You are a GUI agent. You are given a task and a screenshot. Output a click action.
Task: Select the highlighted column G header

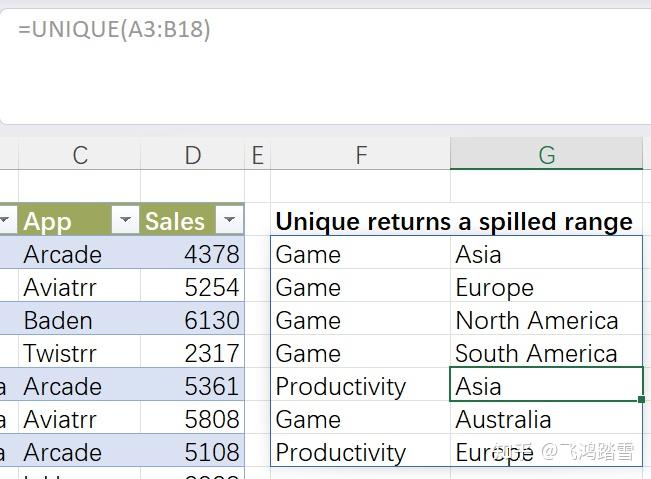[x=546, y=155]
